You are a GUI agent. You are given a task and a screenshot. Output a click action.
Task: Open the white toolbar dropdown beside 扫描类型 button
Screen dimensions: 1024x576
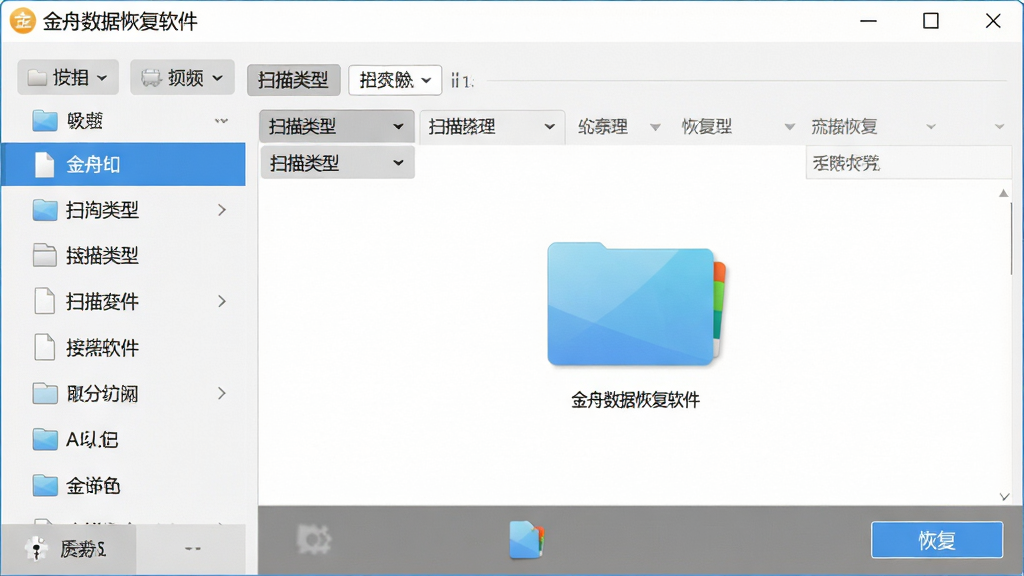(x=395, y=80)
